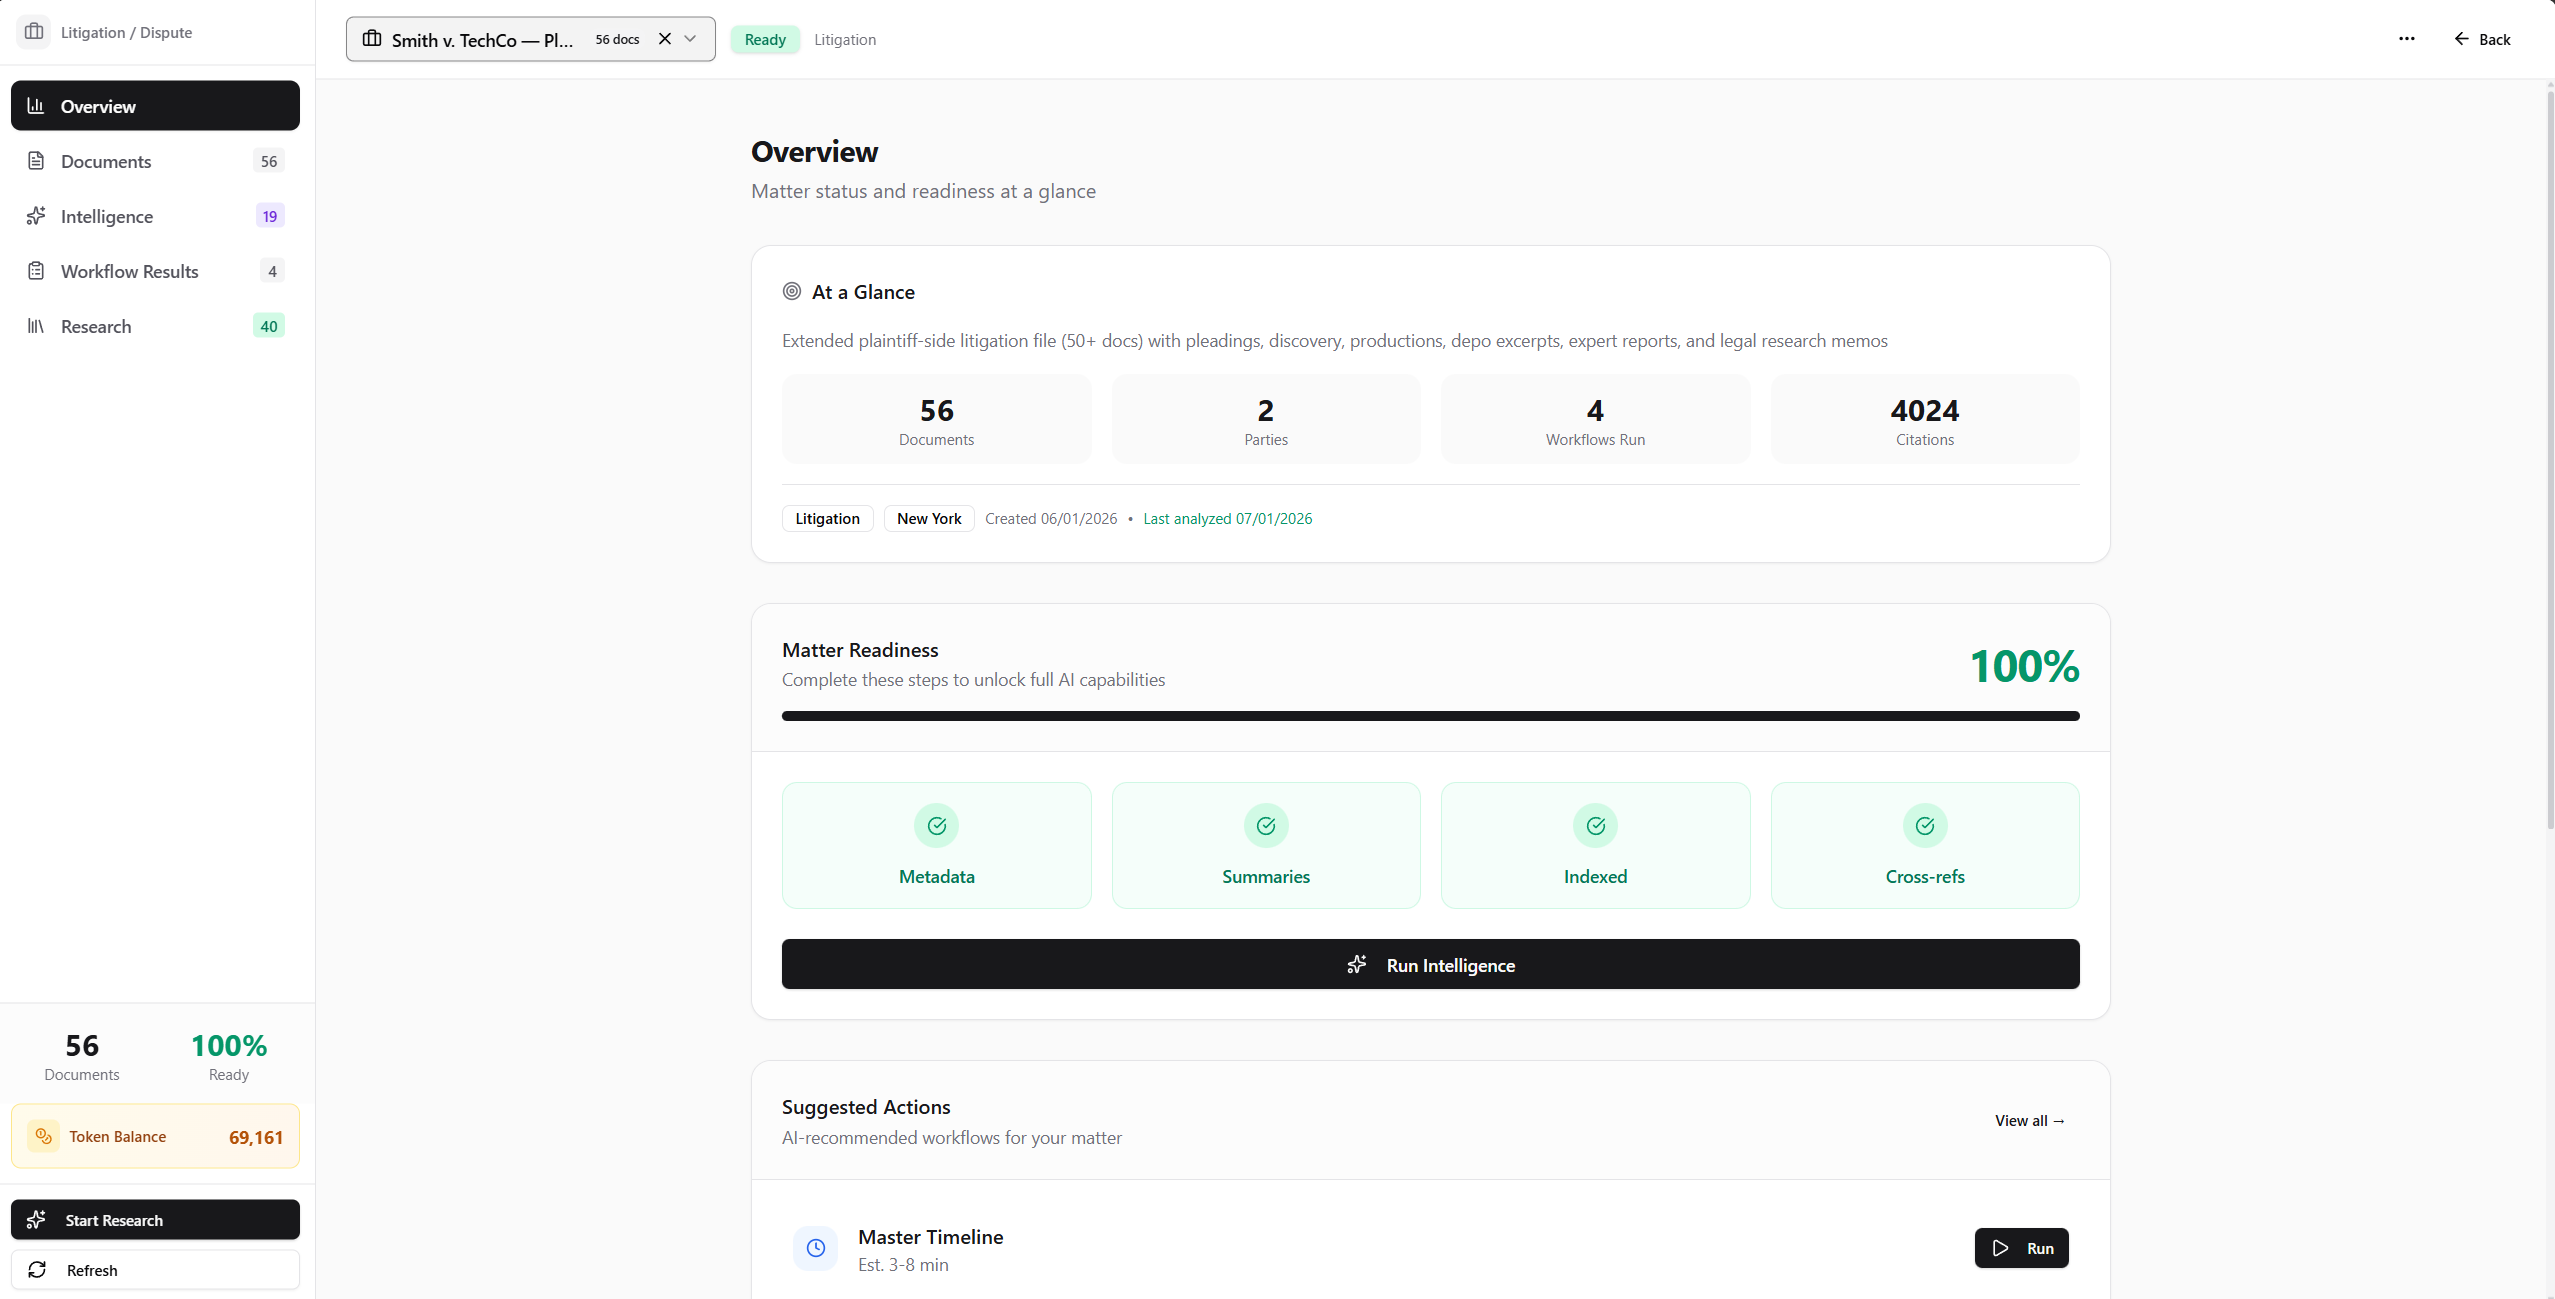Open the Research section in sidebar
The height and width of the screenshot is (1299, 2555).
pos(95,326)
